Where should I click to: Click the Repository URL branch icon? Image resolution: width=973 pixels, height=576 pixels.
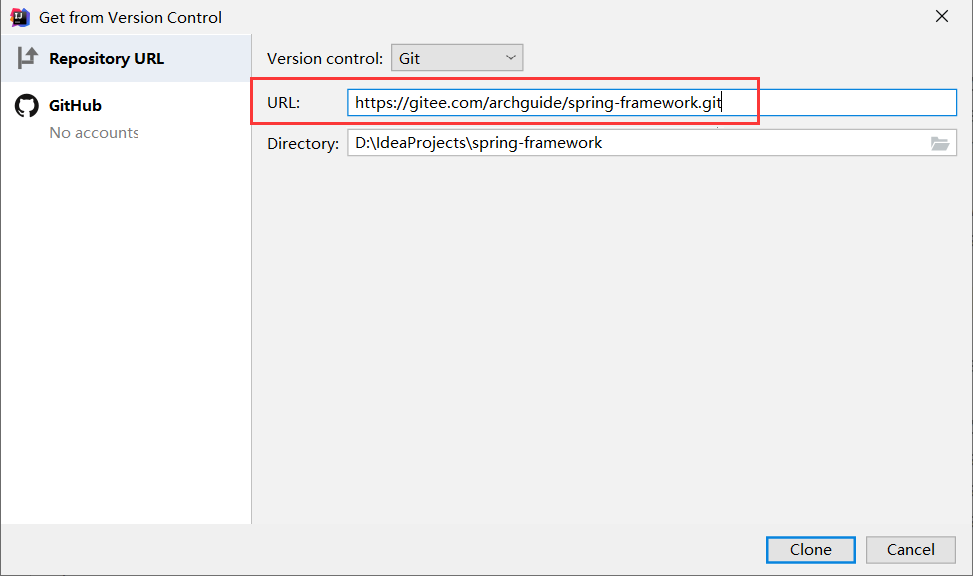pyautogui.click(x=27, y=58)
